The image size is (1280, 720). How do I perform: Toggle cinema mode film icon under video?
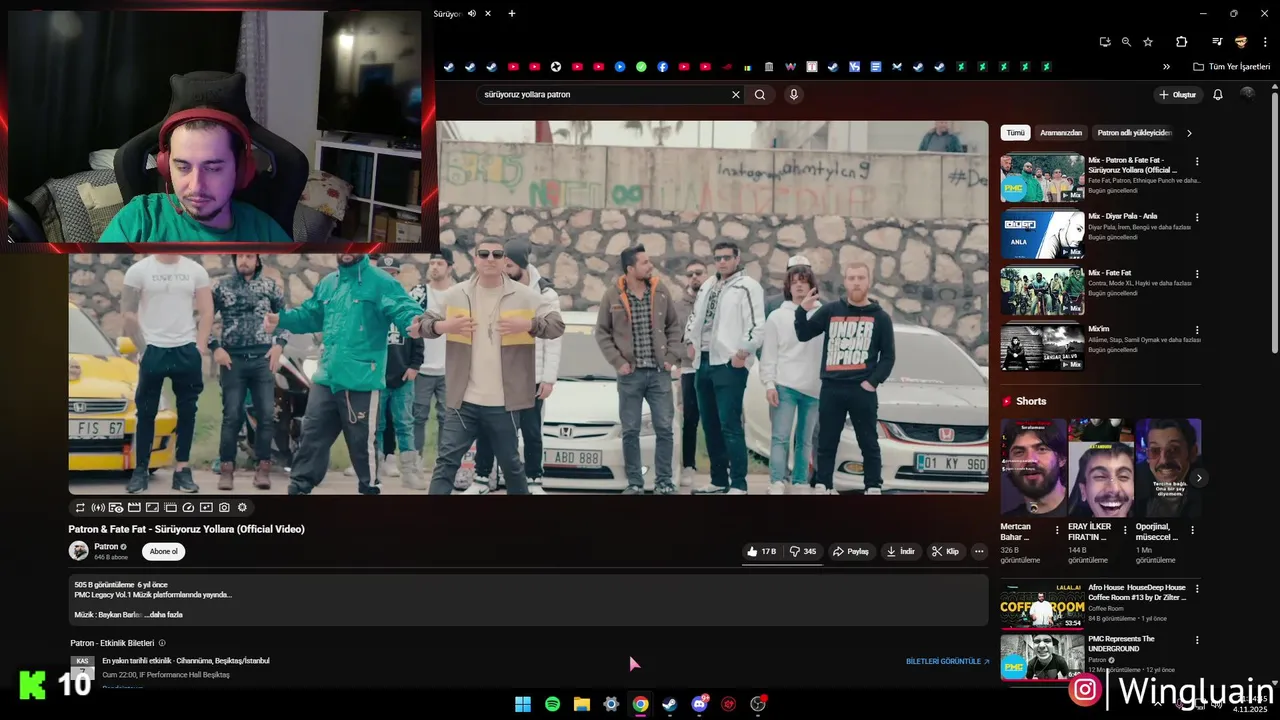pos(134,508)
